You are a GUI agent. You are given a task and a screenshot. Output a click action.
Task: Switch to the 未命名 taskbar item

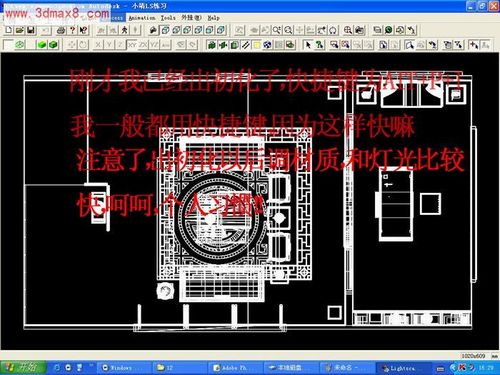(x=346, y=368)
